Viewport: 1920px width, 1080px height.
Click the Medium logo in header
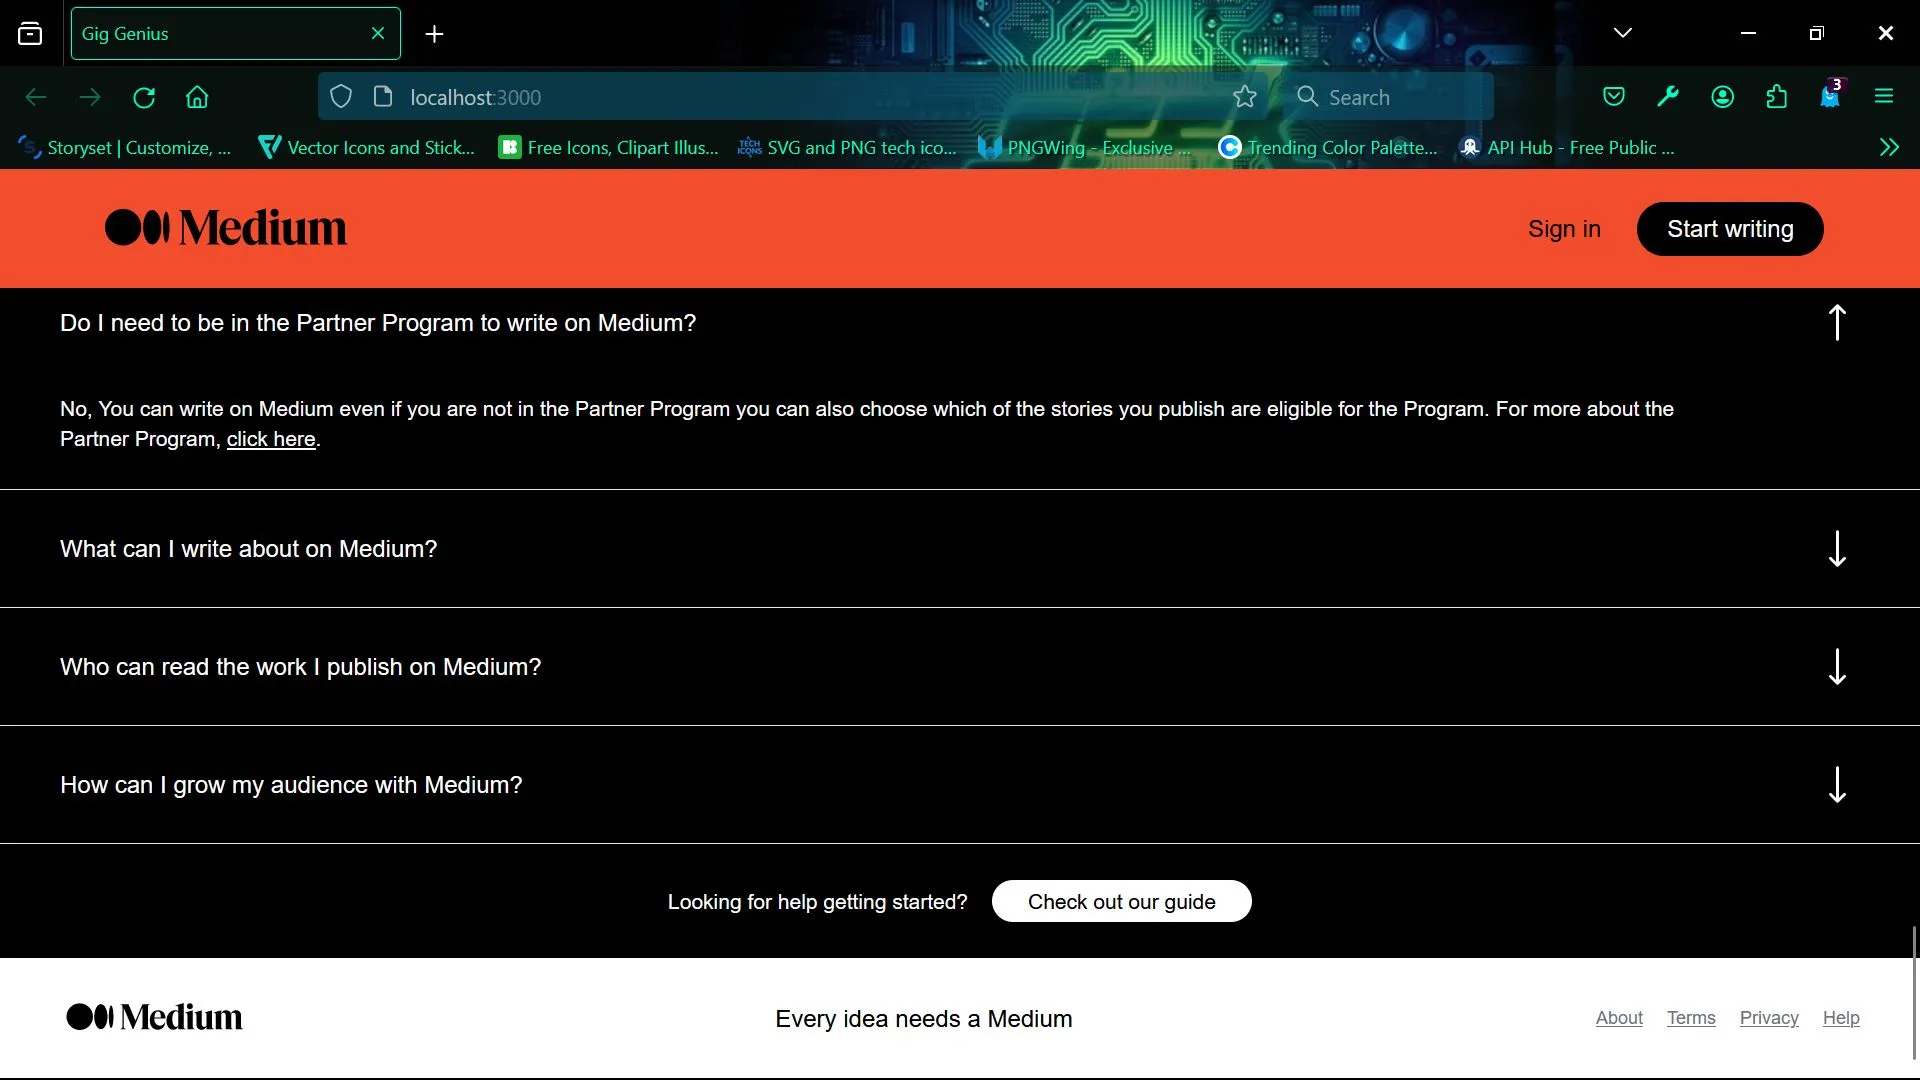(226, 228)
